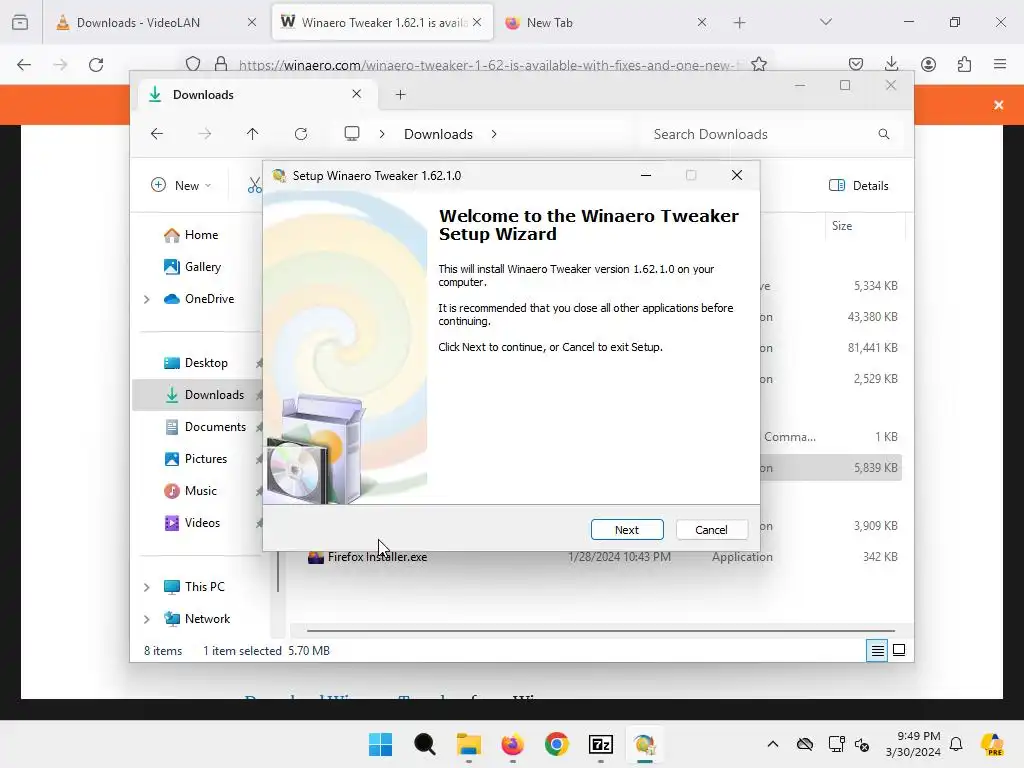This screenshot has width=1024, height=768.
Task: Show hidden system tray icons
Action: (x=773, y=744)
